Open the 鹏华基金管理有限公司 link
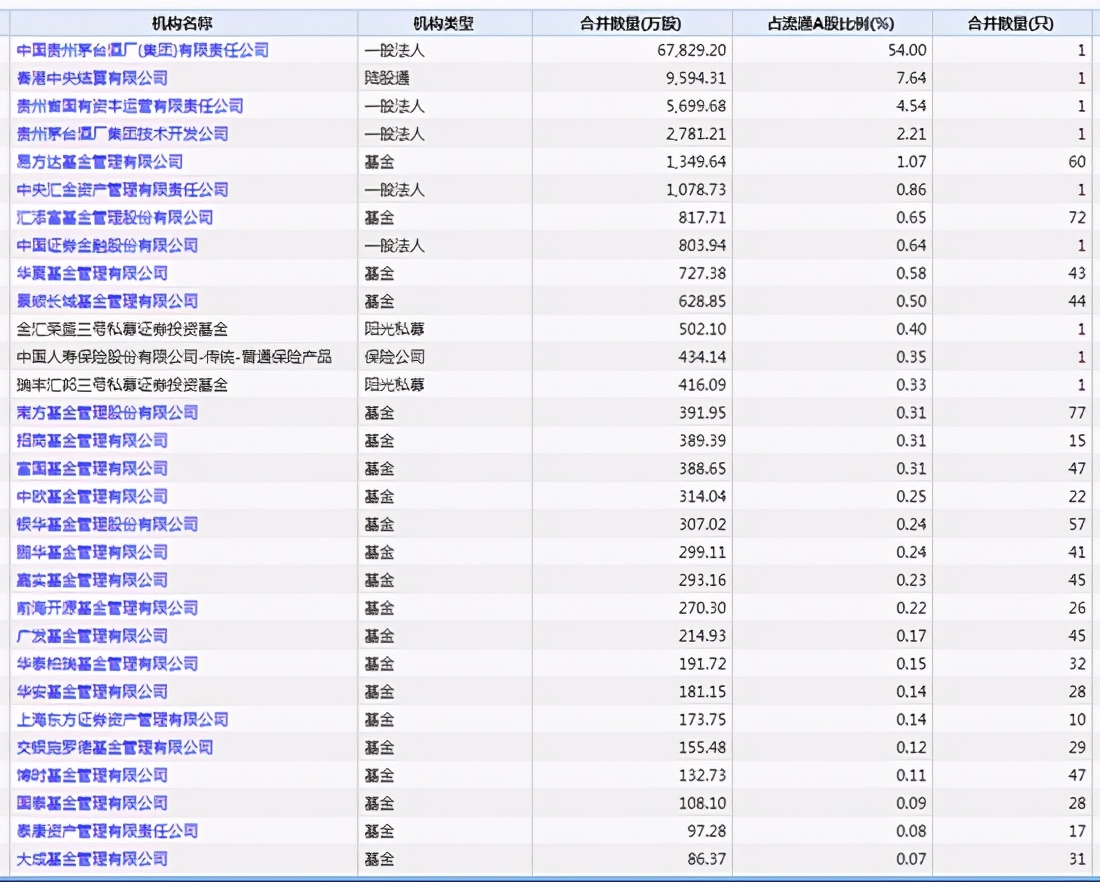This screenshot has width=1100, height=882. click(x=92, y=552)
